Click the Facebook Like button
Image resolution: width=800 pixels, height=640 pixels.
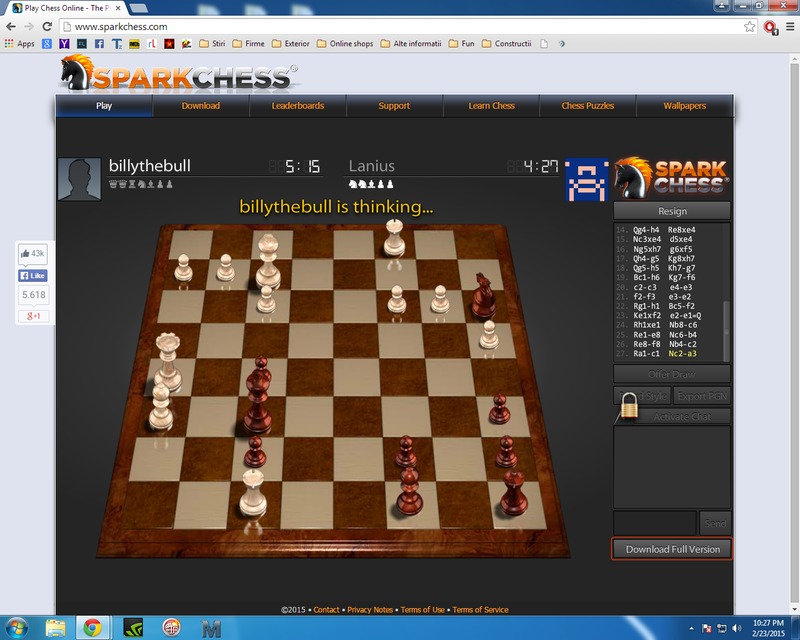click(x=33, y=276)
